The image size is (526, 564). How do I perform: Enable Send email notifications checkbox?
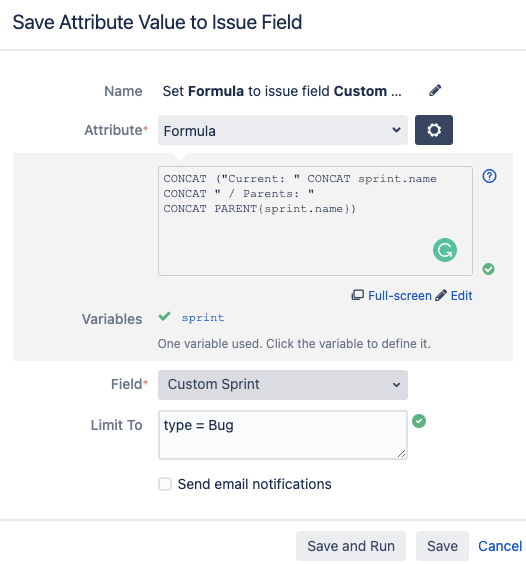tap(165, 484)
